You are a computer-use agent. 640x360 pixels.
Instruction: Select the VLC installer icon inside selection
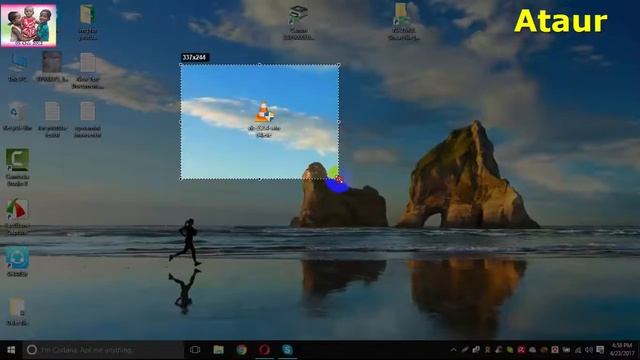(x=264, y=119)
